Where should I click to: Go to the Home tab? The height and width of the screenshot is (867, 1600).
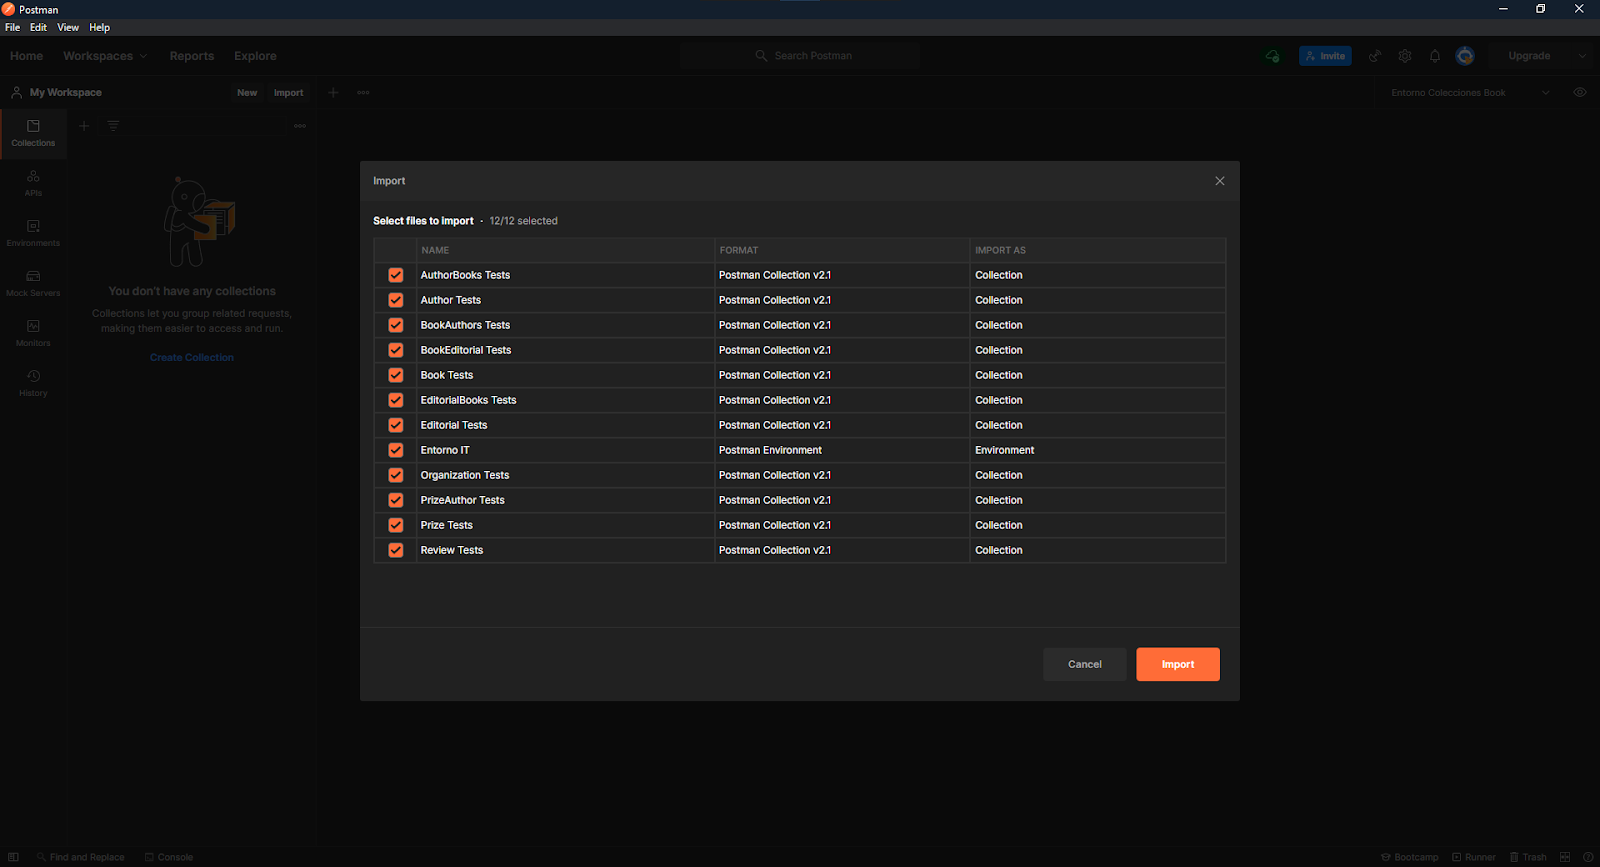click(26, 56)
